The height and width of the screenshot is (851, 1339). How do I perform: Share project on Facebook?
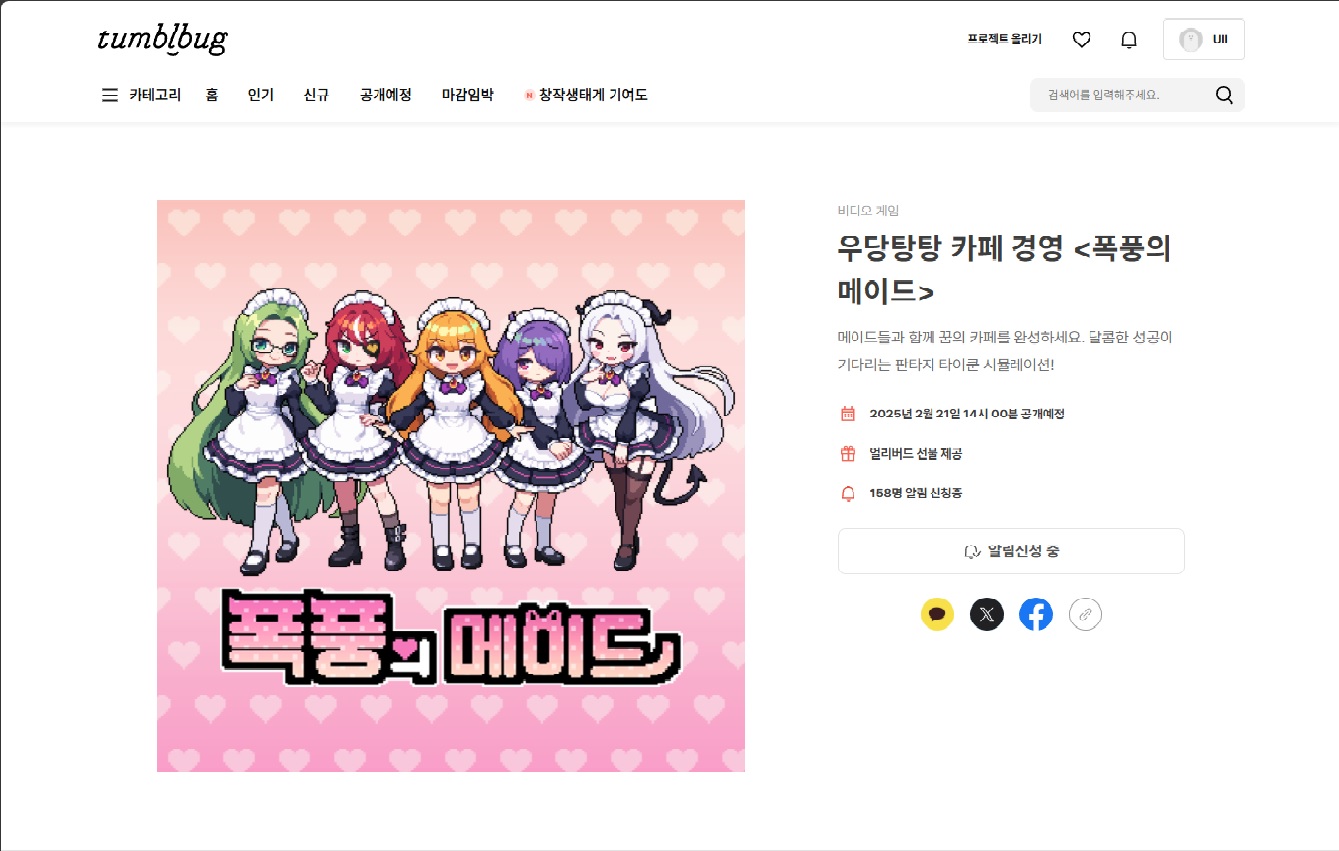click(x=1036, y=614)
